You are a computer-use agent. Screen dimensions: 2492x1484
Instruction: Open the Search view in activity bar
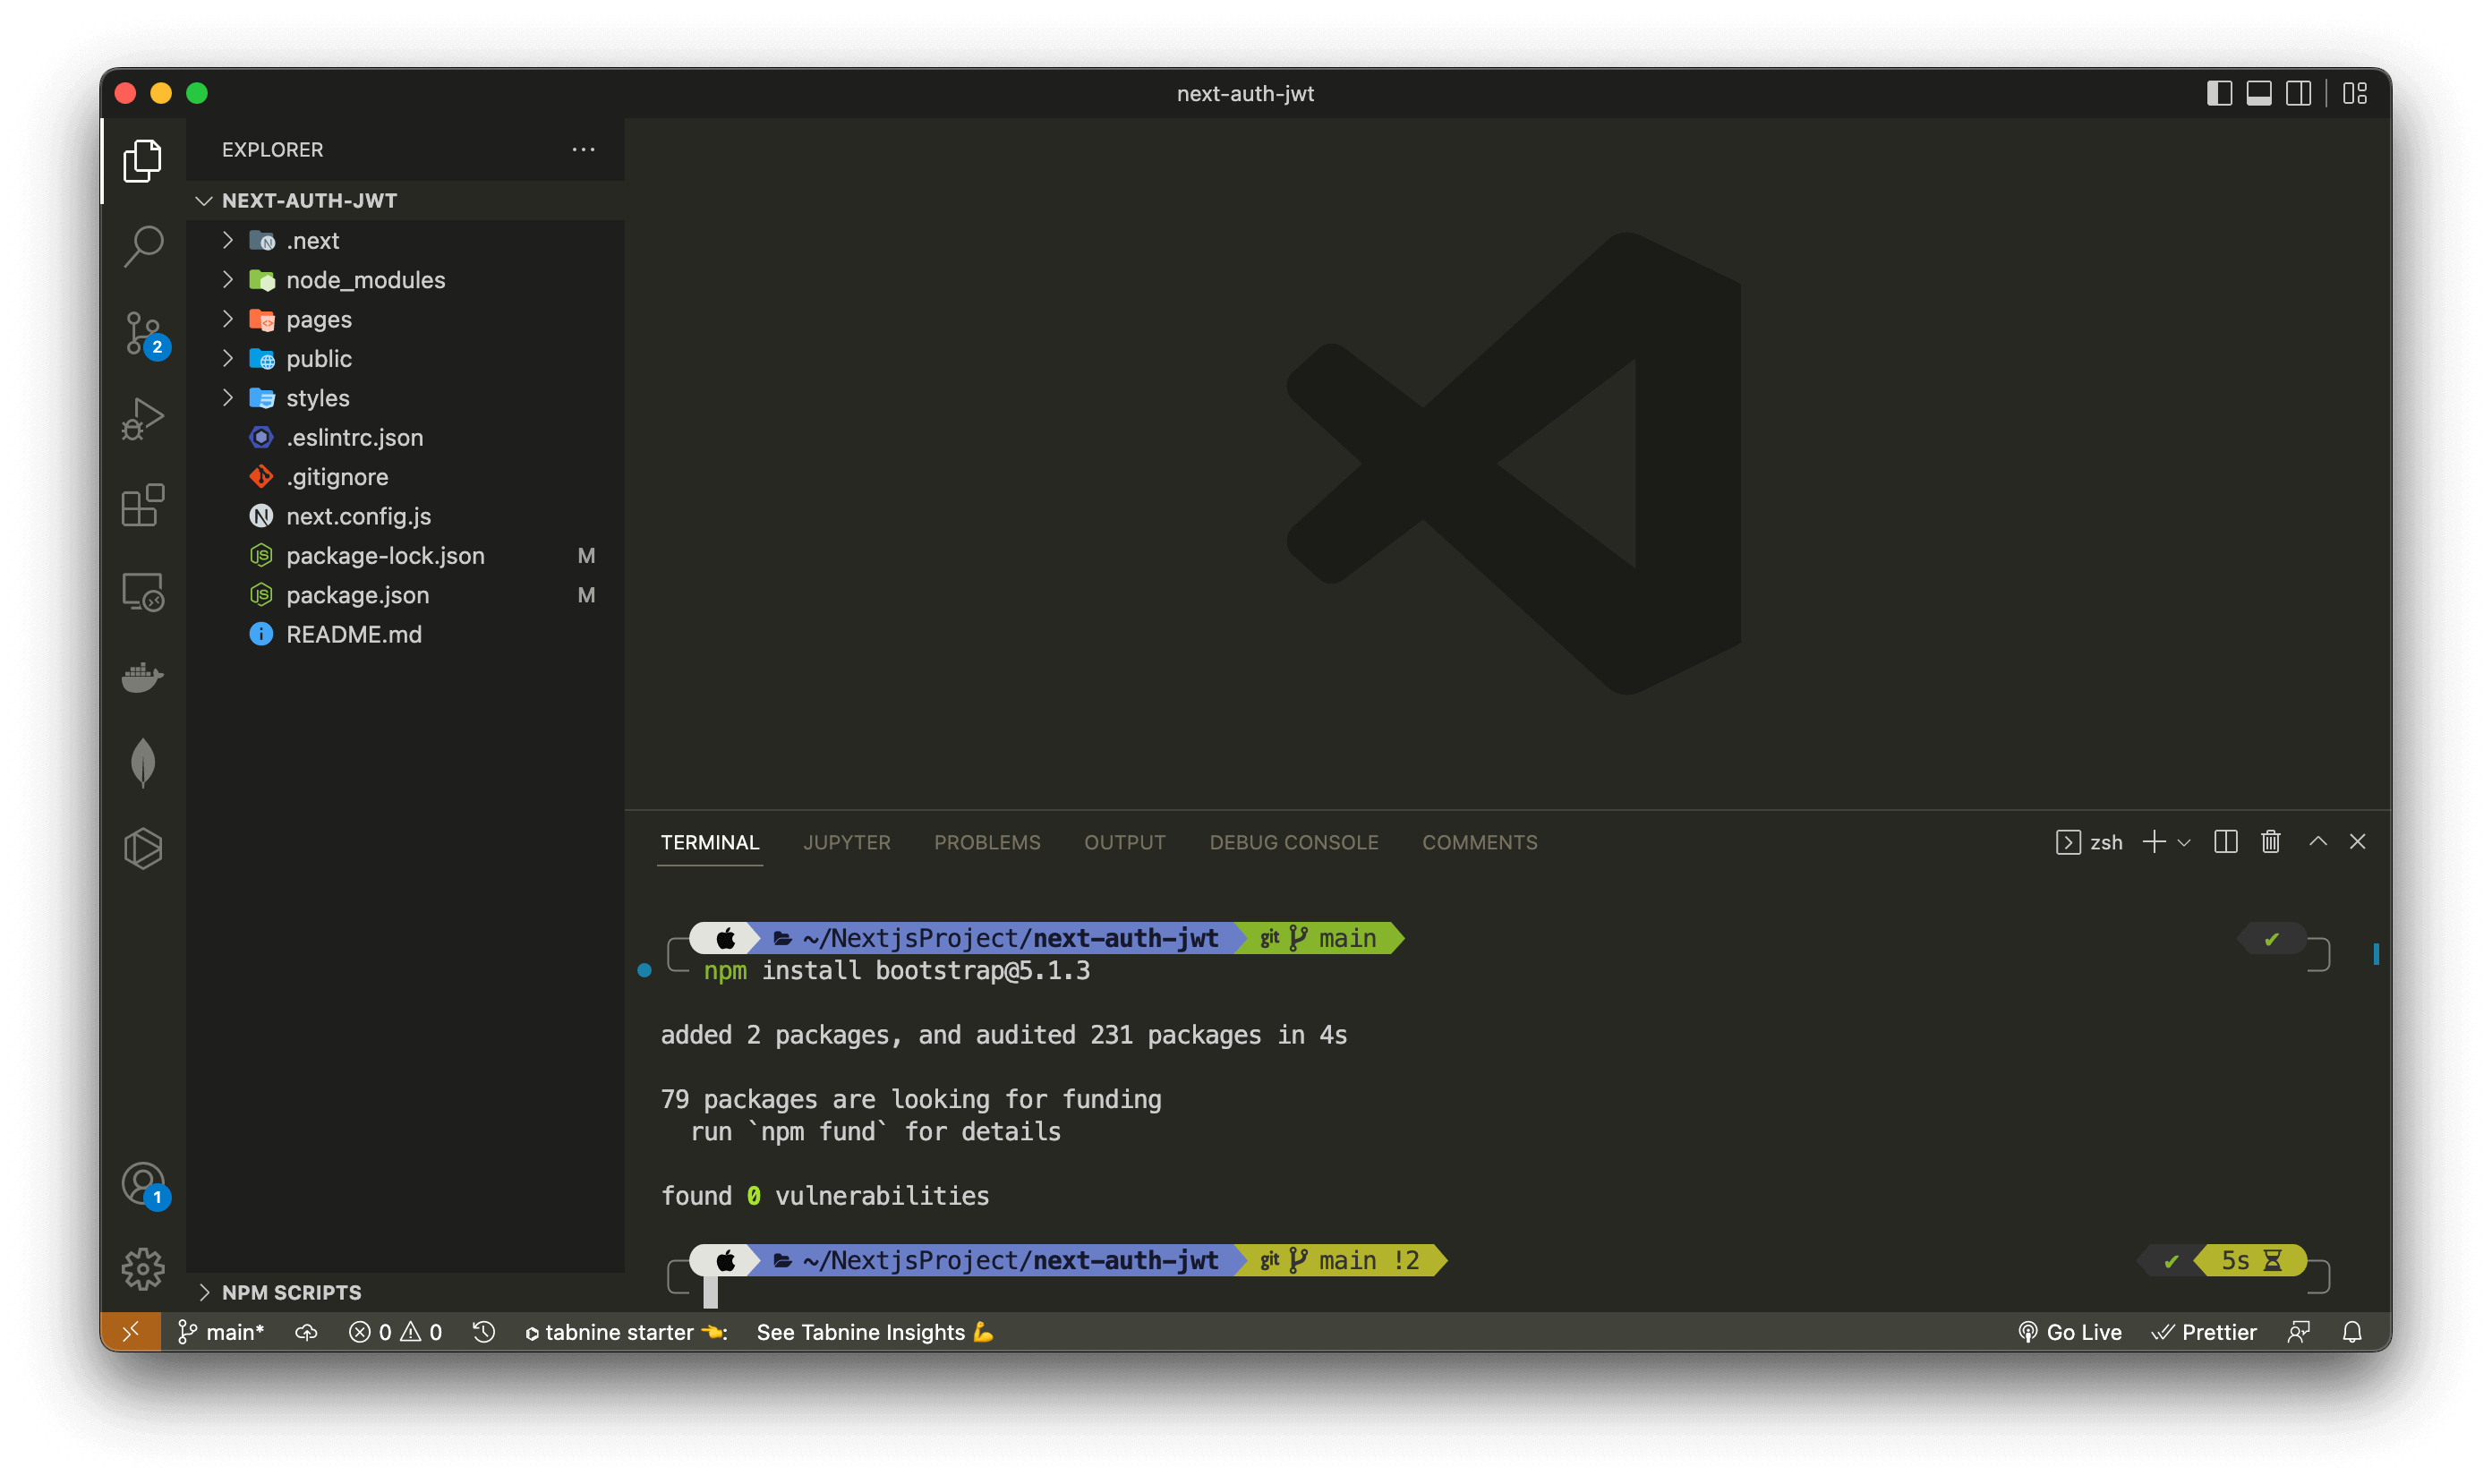(x=143, y=245)
